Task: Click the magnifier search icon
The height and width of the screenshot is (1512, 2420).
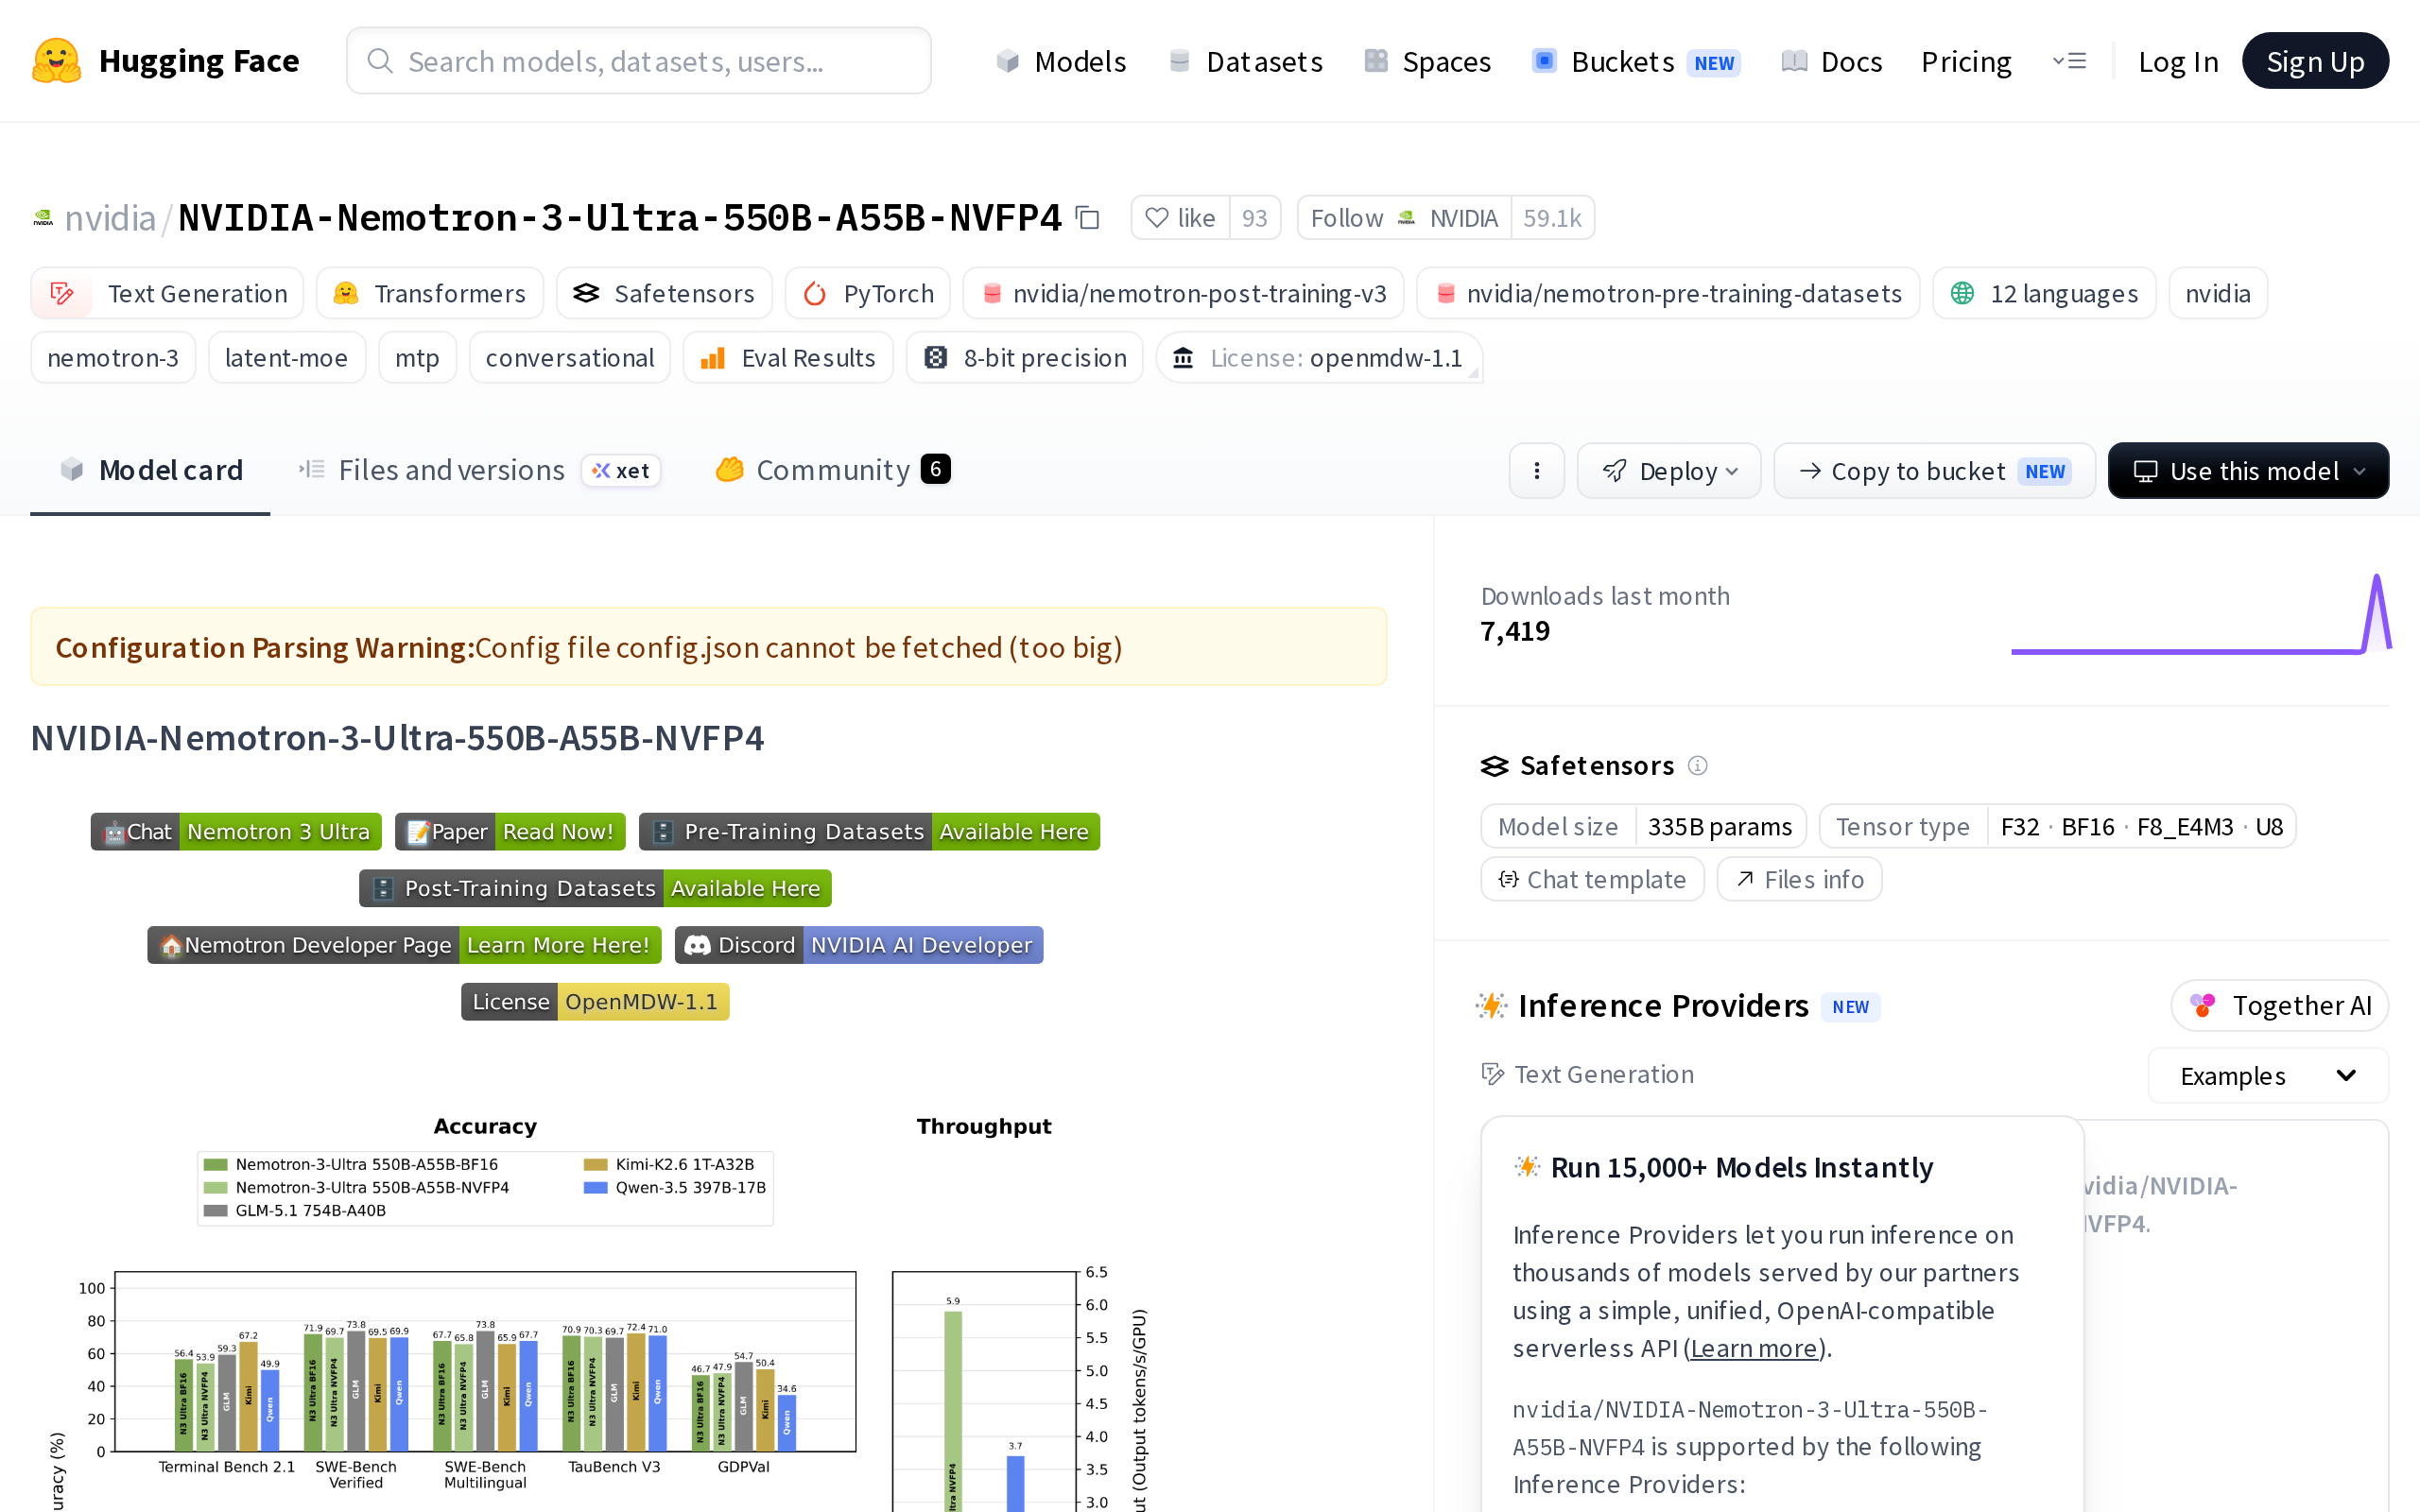Action: pos(380,61)
